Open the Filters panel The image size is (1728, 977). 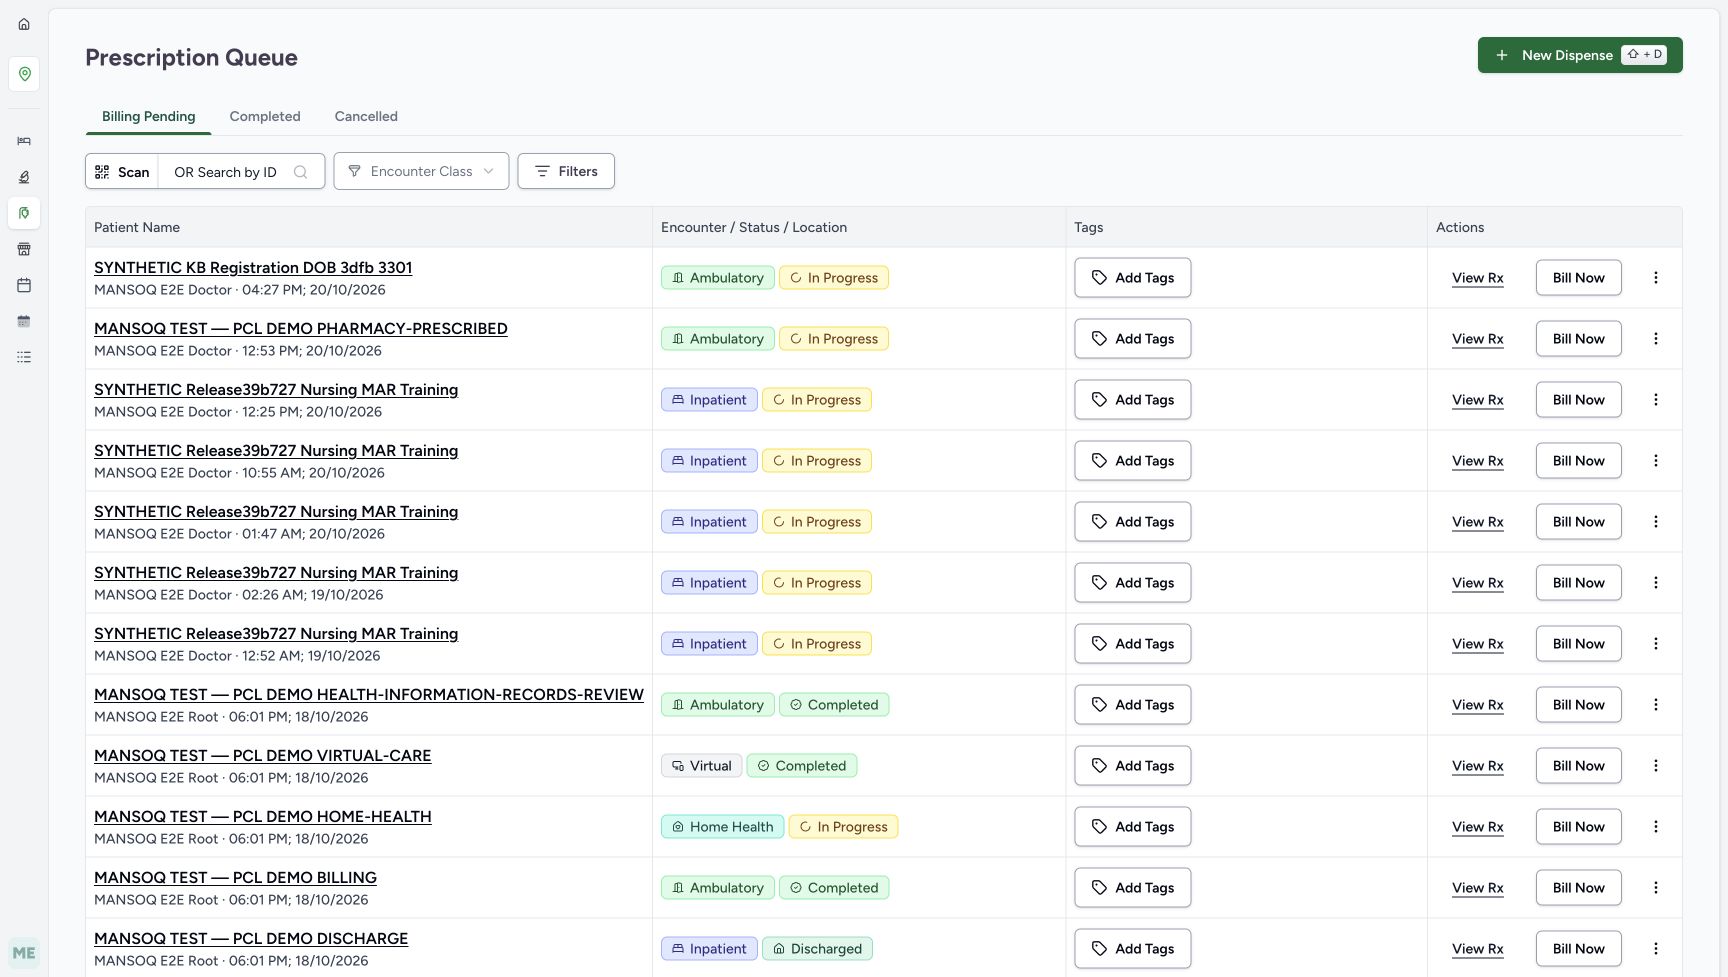click(x=566, y=172)
